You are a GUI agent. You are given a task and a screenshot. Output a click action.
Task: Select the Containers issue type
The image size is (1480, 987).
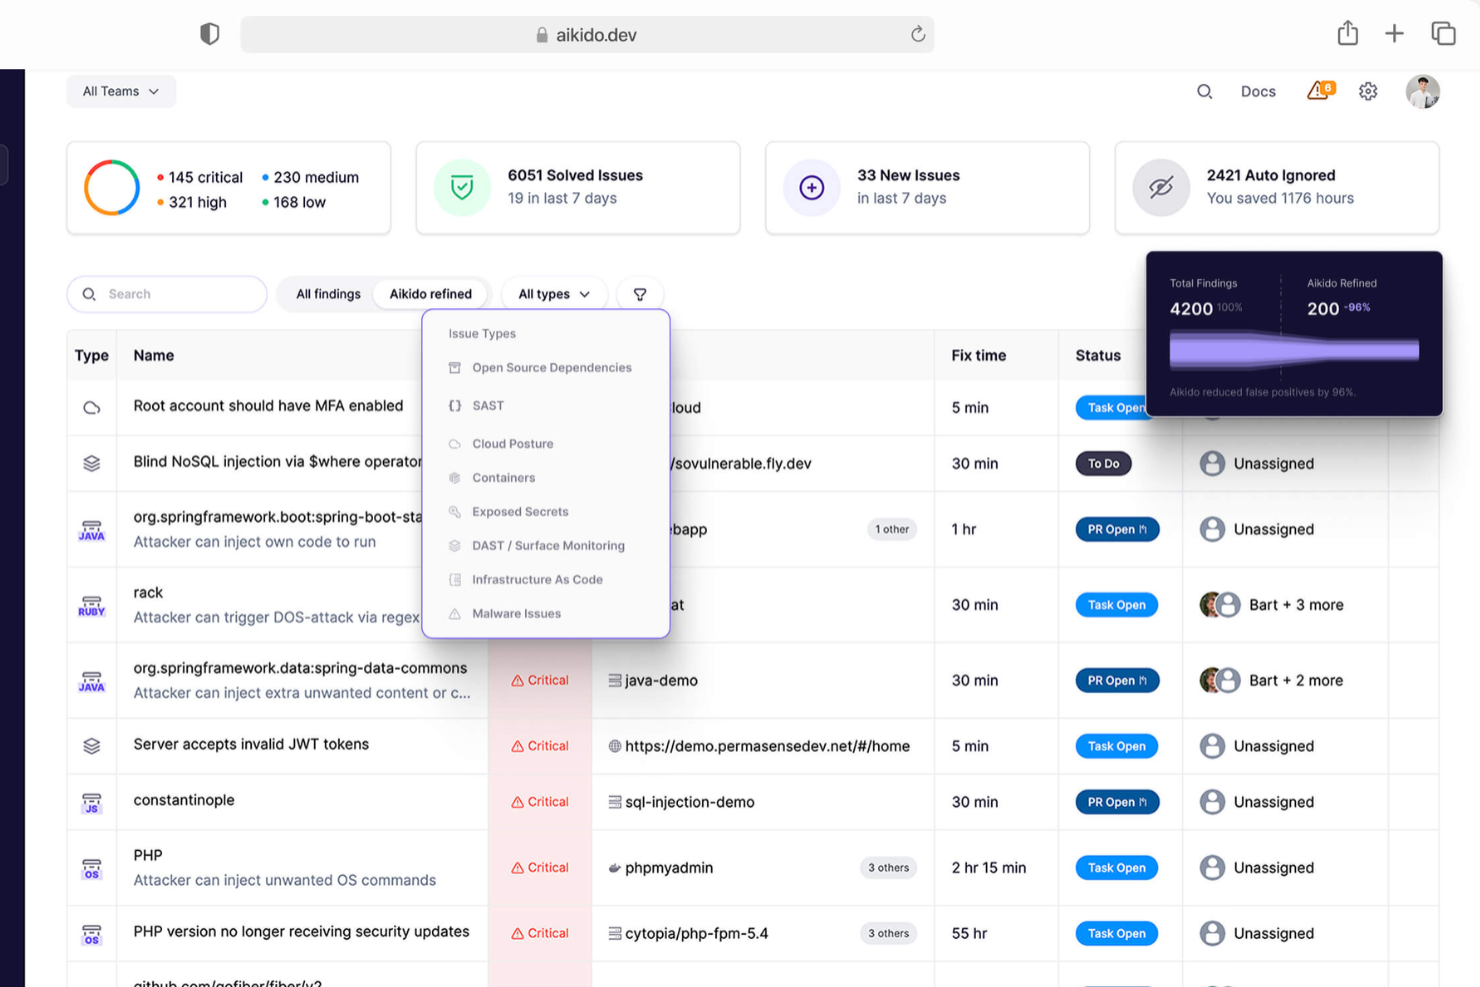coord(504,477)
